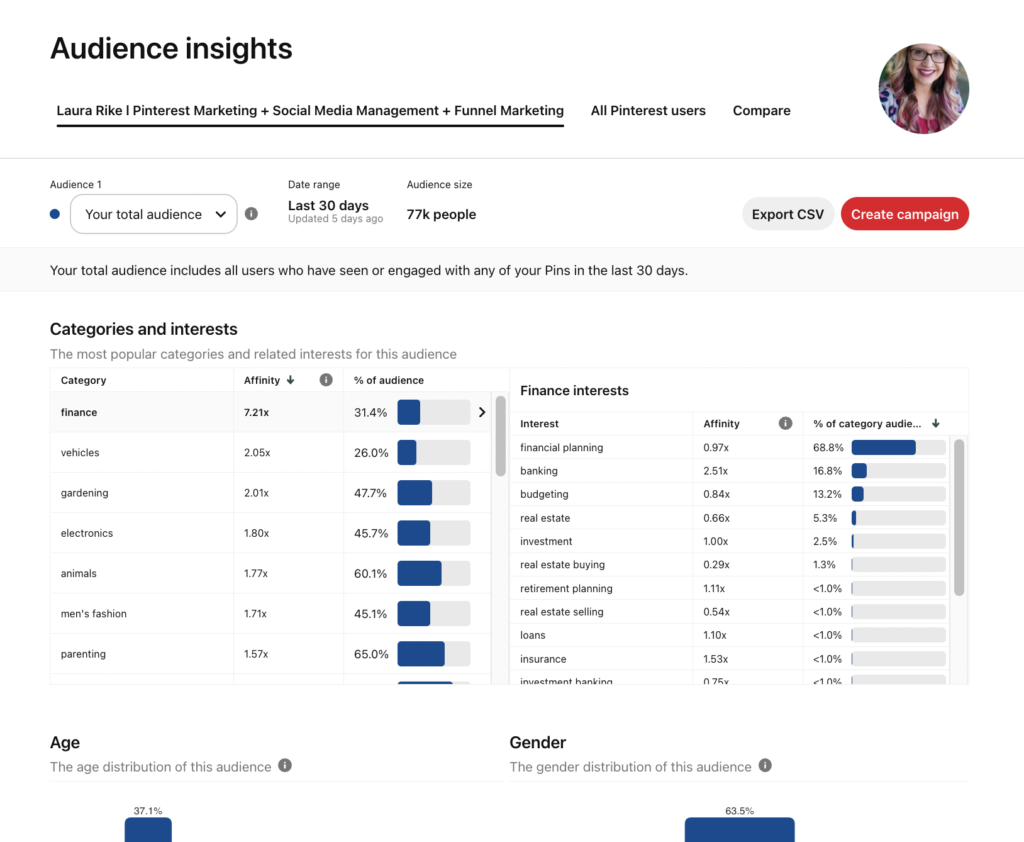Click categories table vertical scrollbar

[x=500, y=436]
